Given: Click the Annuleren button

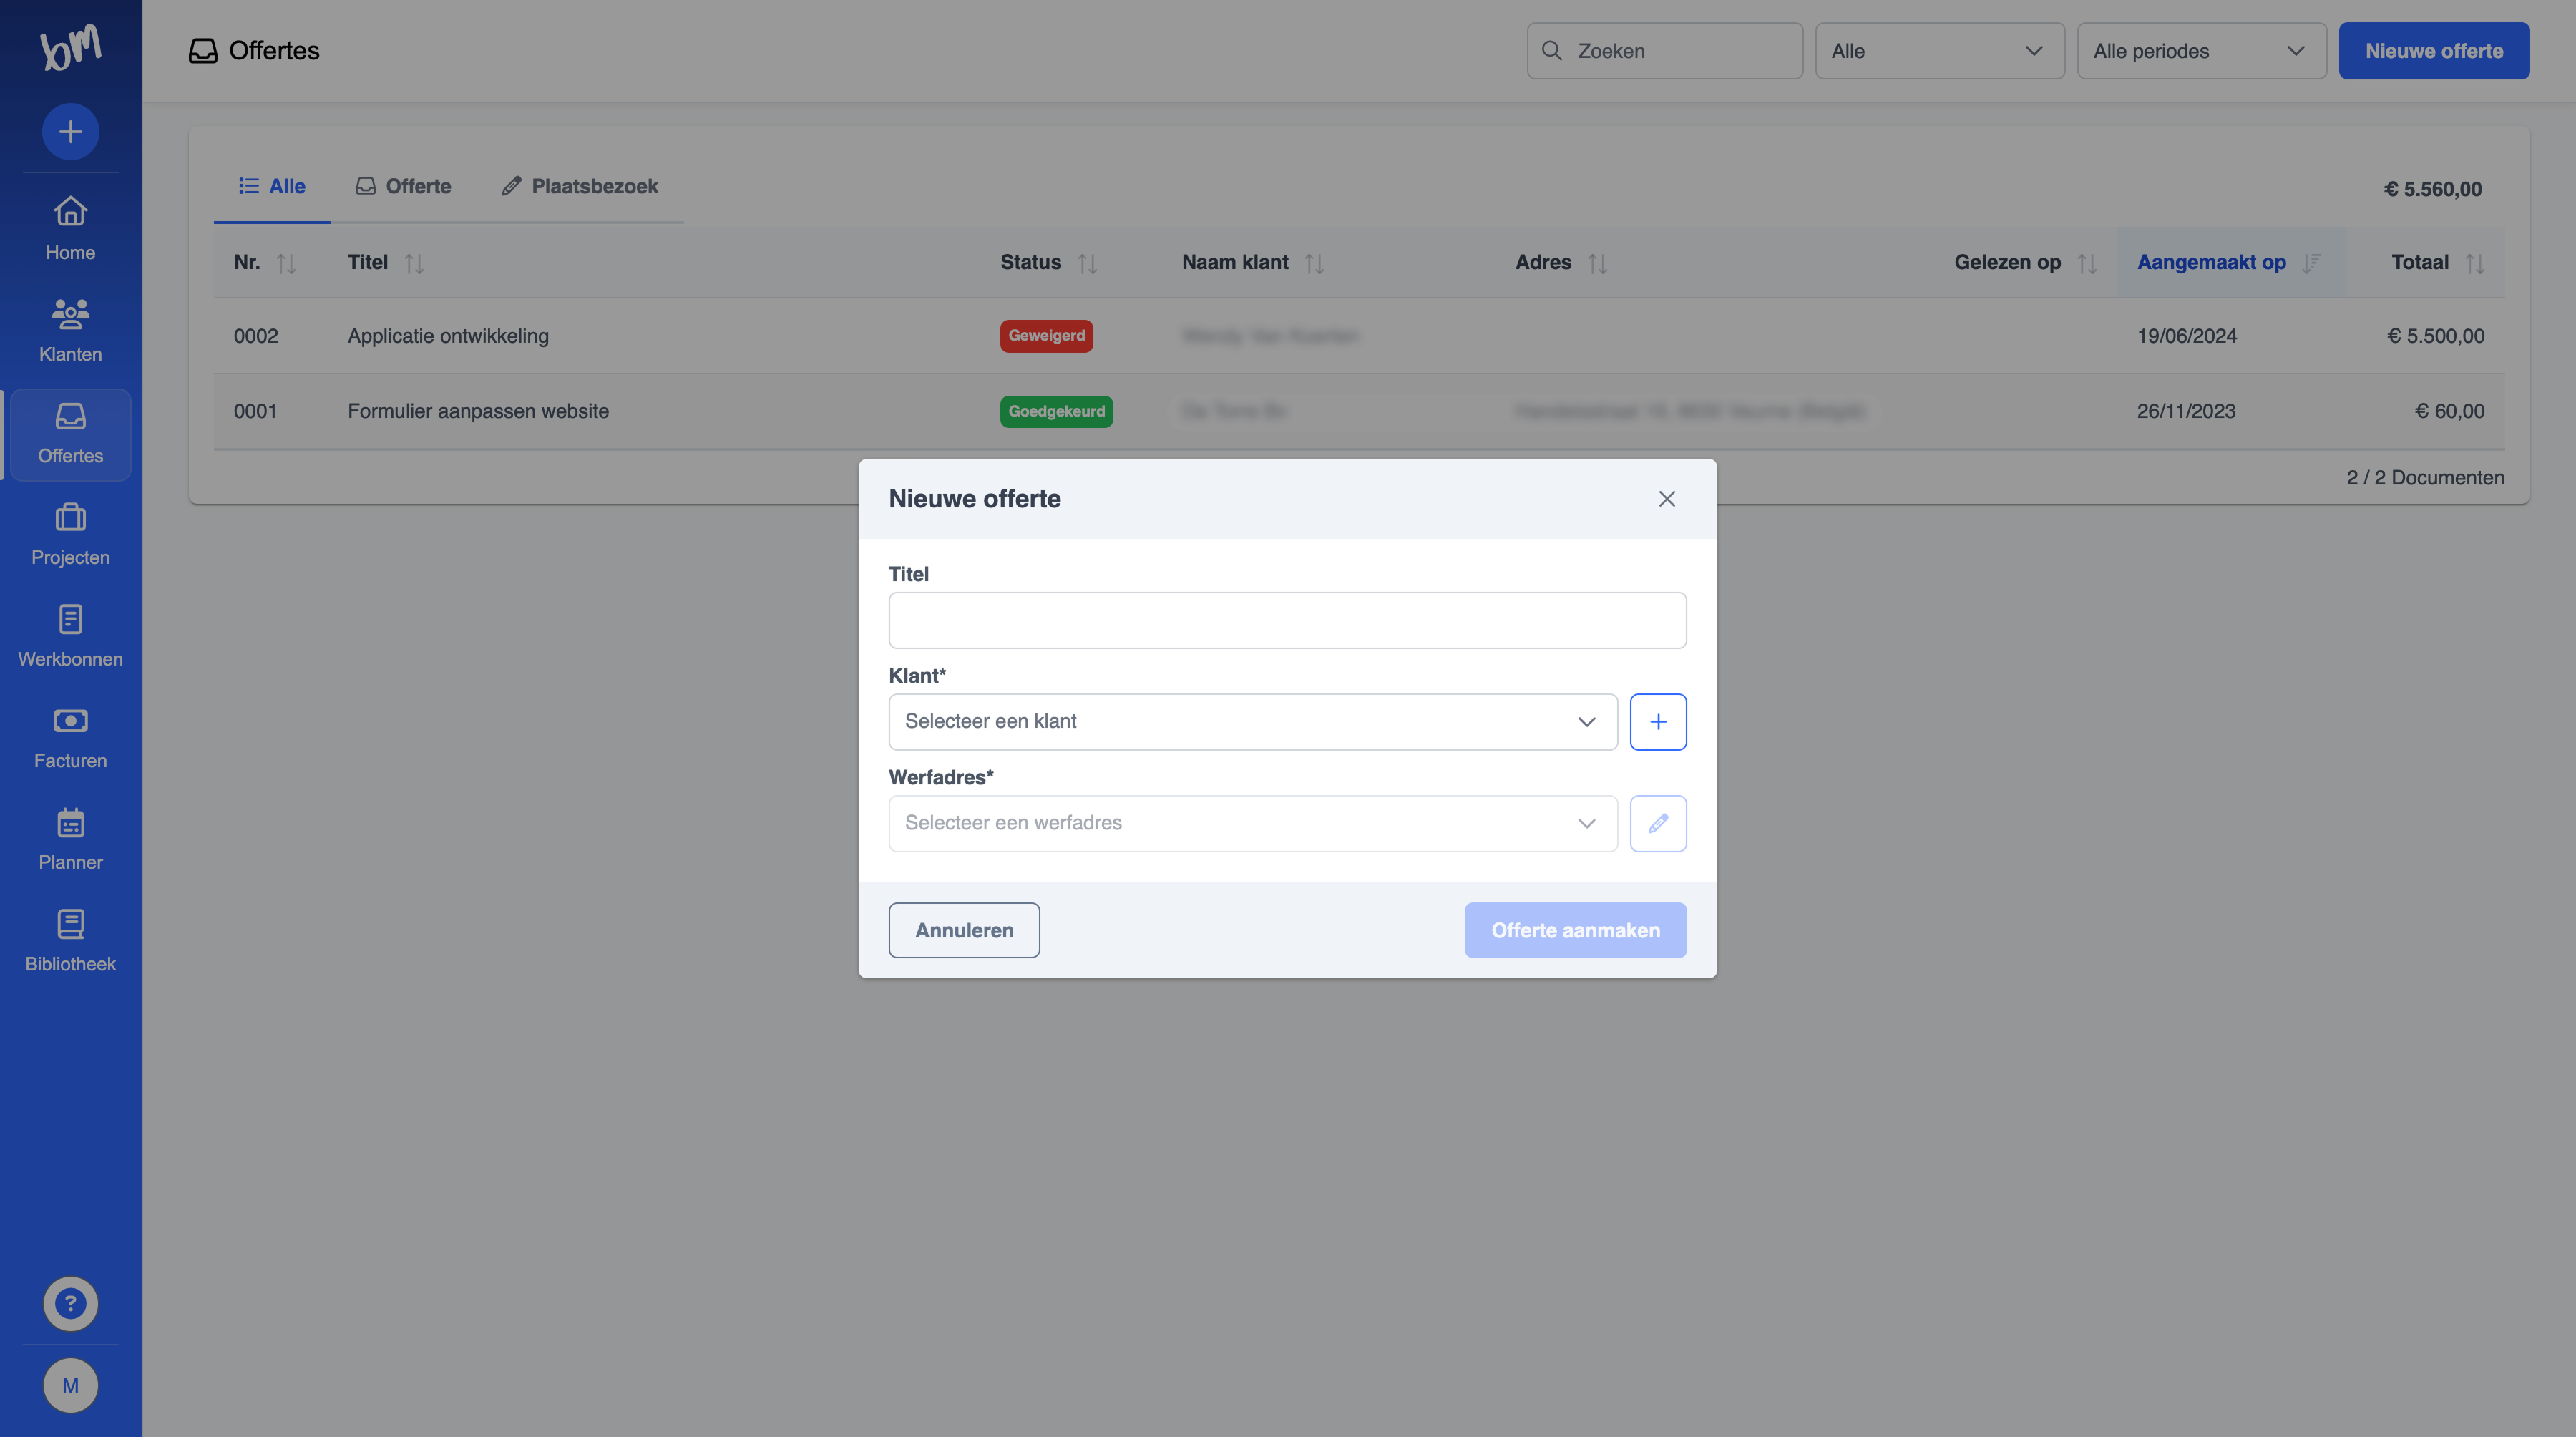Looking at the screenshot, I should pyautogui.click(x=963, y=930).
